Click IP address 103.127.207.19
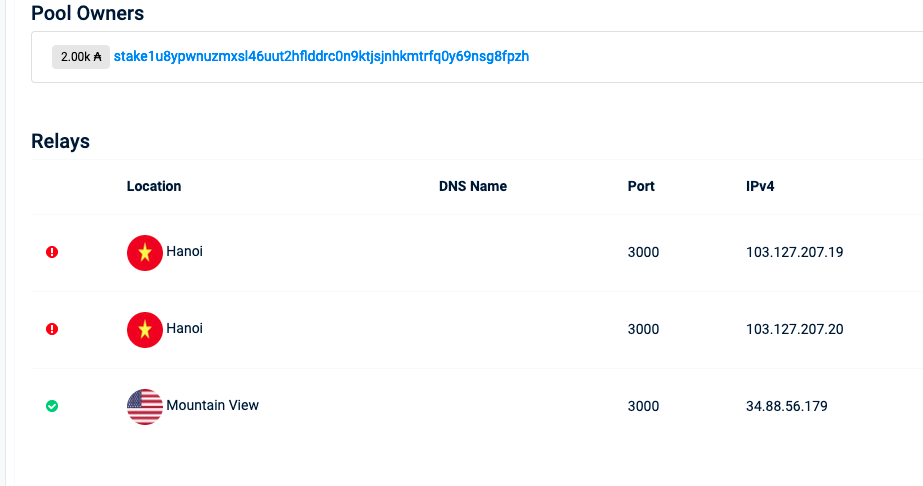The image size is (923, 486). (x=795, y=252)
